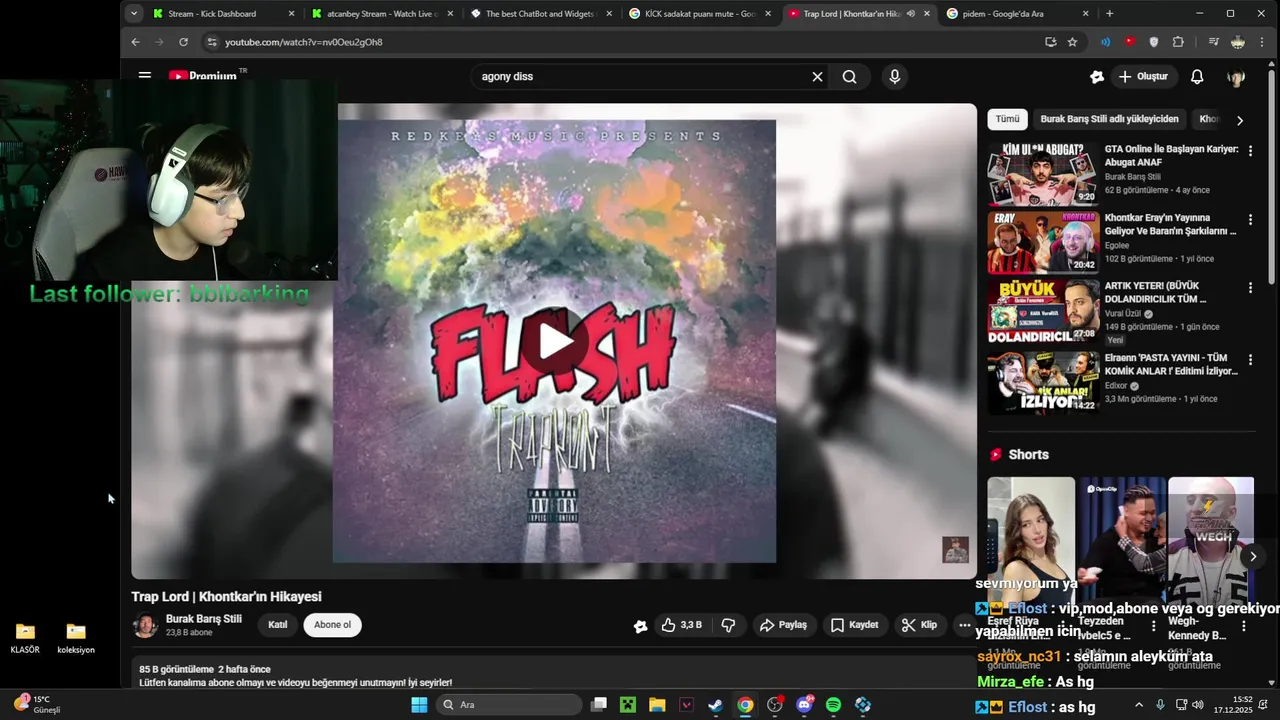This screenshot has width=1280, height=720.
Task: Switch to The best ChatBot tab
Action: (541, 14)
